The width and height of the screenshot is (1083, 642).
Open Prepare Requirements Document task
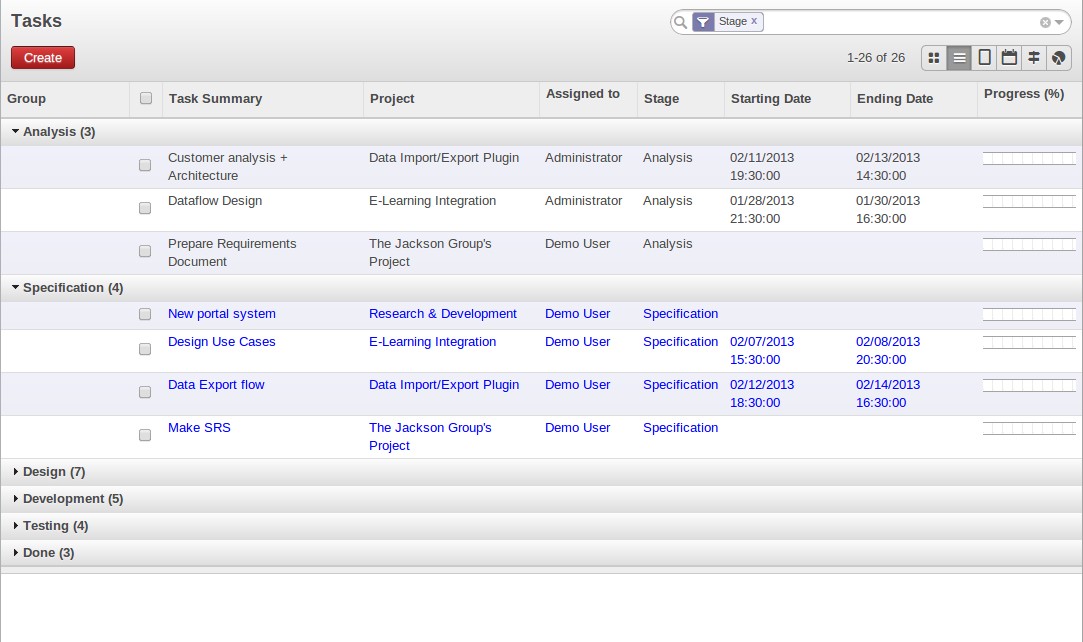pyautogui.click(x=232, y=253)
